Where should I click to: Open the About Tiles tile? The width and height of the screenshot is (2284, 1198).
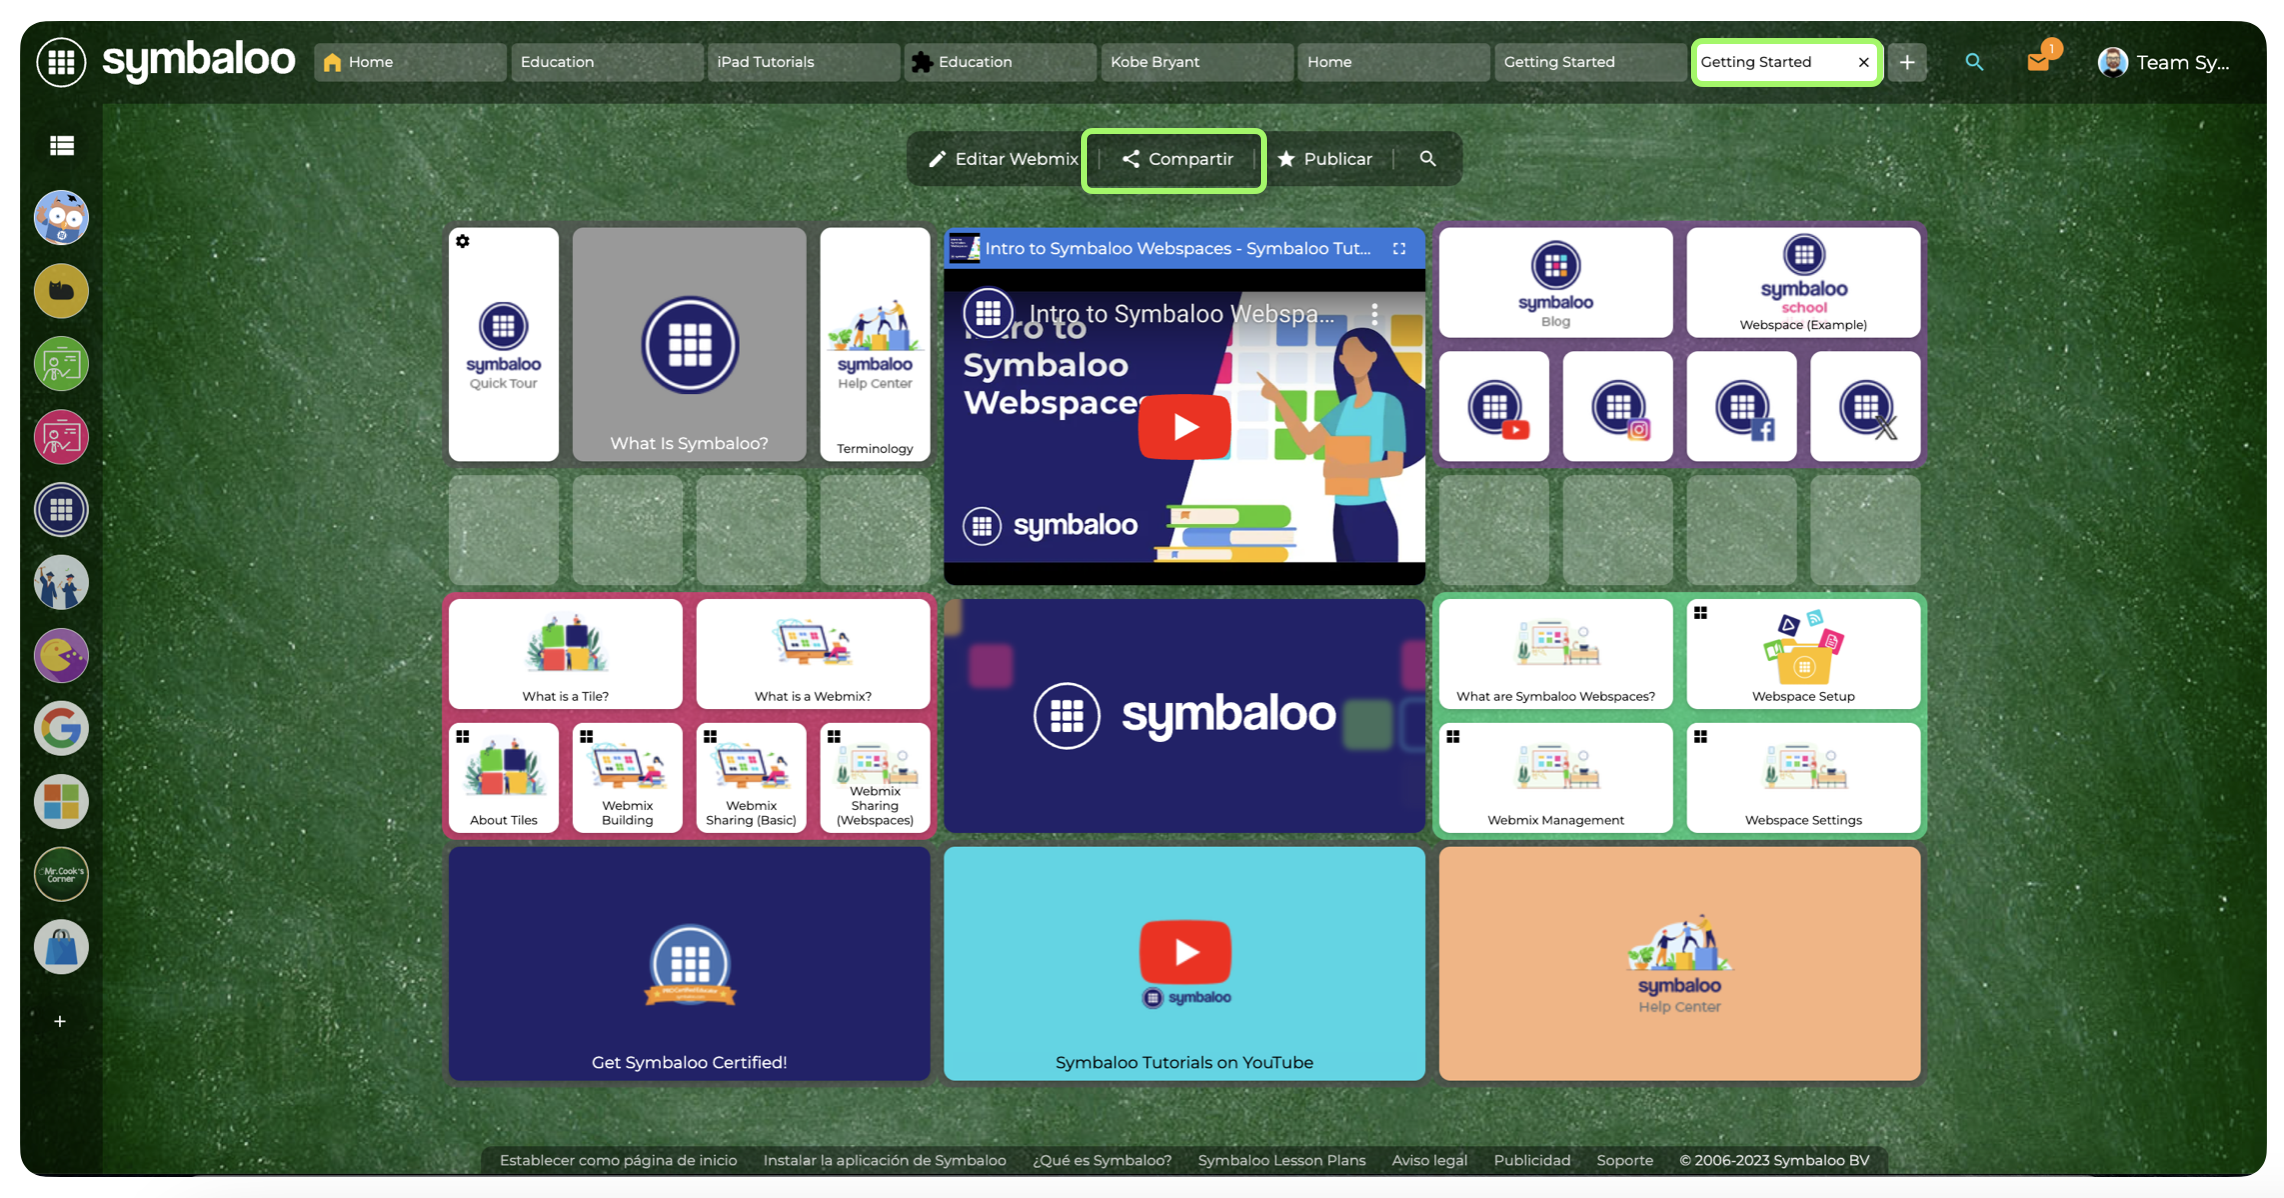504,778
